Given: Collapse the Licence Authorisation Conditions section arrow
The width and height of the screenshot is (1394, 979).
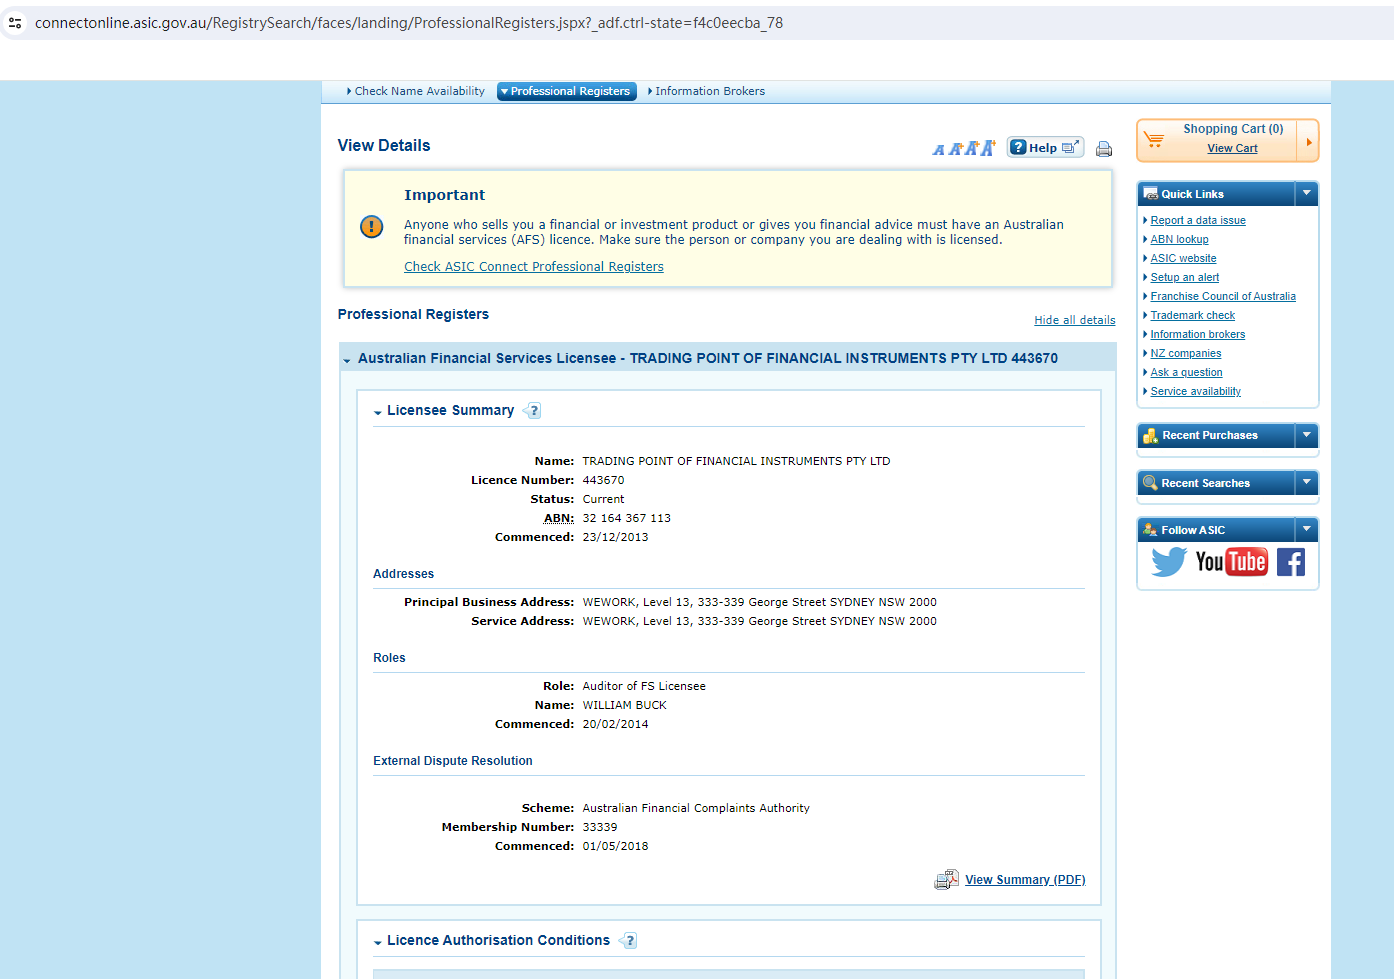Looking at the screenshot, I should point(378,942).
